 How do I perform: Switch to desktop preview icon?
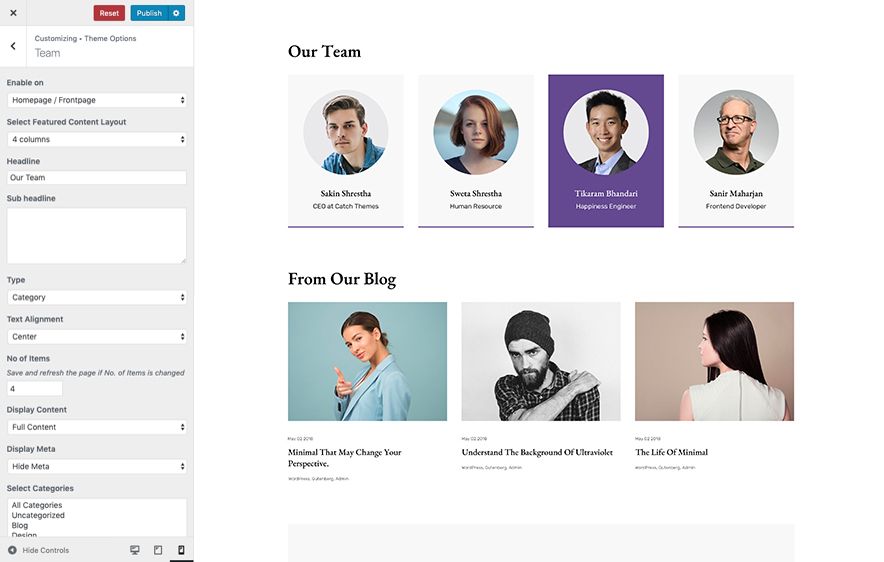pos(135,550)
